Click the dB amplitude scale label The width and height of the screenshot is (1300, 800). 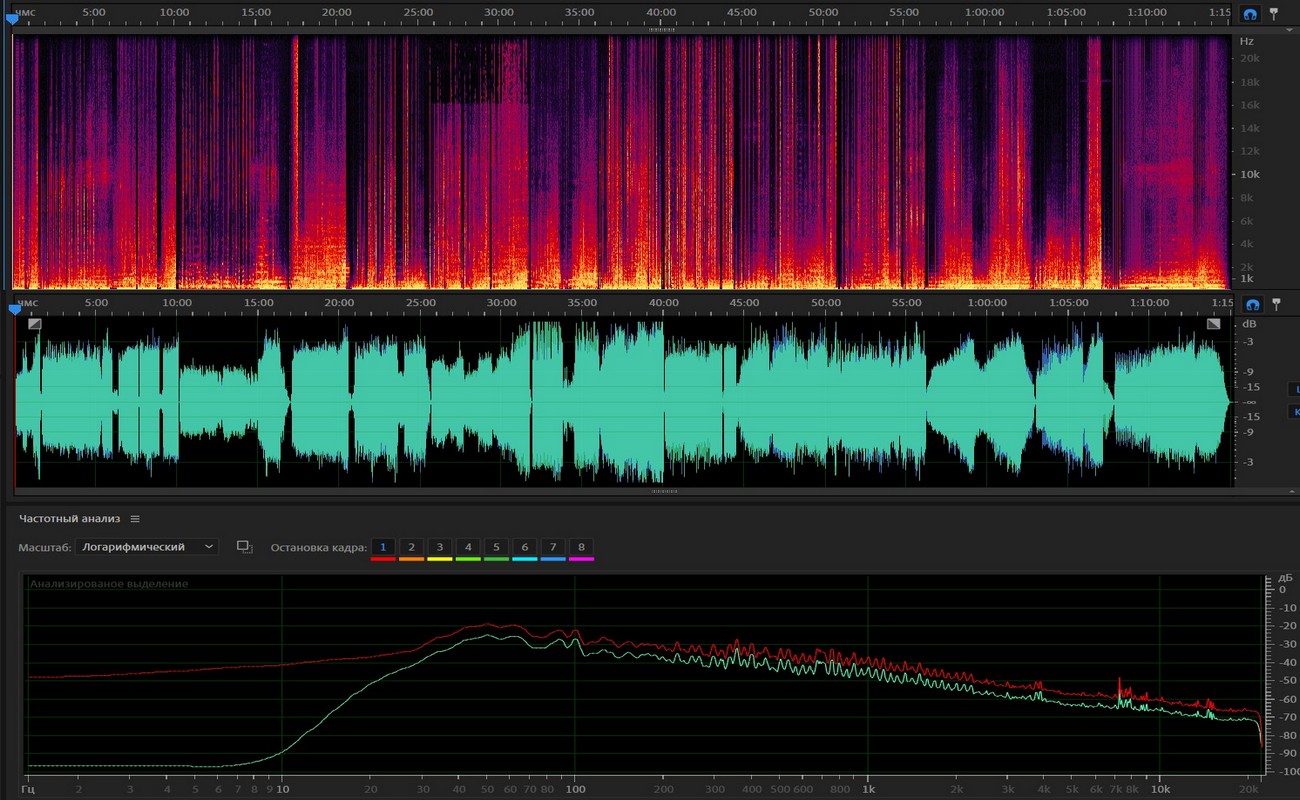1248,325
